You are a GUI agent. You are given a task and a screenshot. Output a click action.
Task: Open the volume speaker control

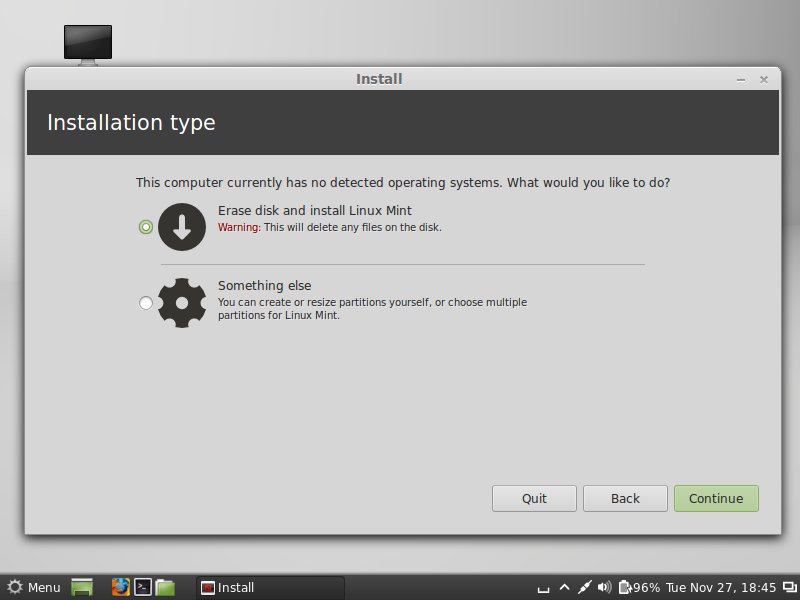point(604,588)
